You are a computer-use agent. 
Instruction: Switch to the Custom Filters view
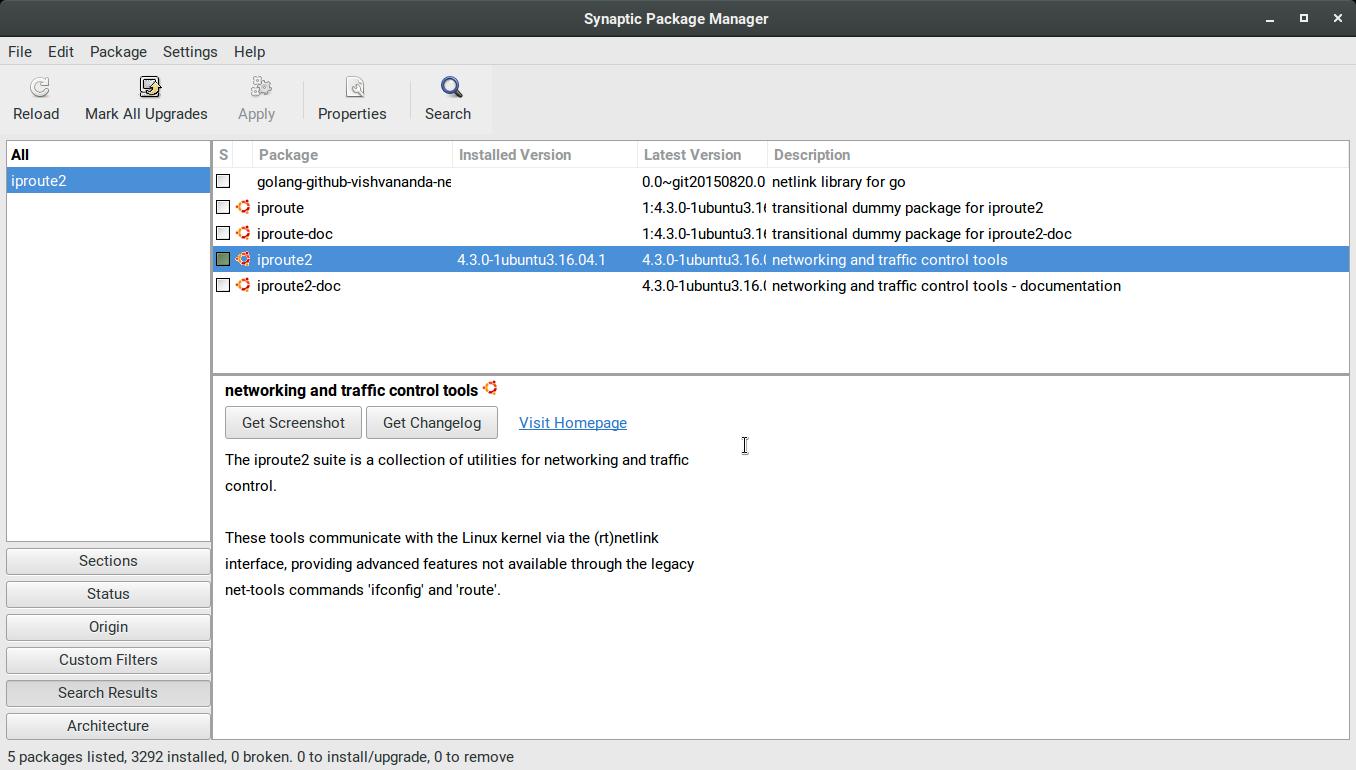[108, 660]
